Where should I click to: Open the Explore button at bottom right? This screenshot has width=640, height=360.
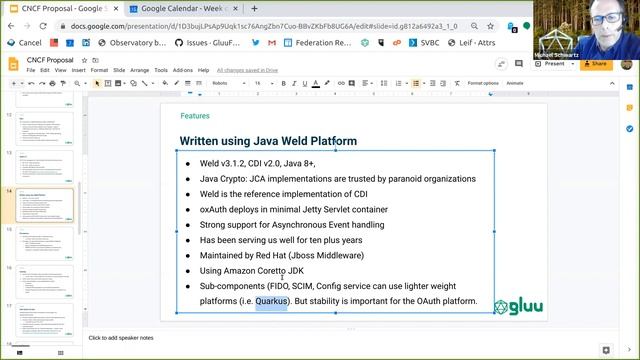(606, 350)
